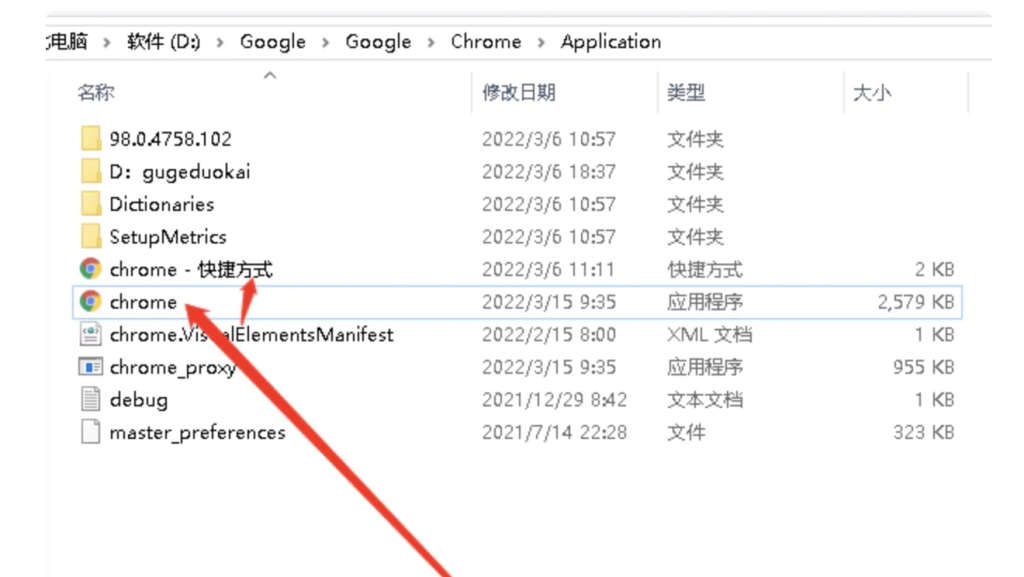Expand the chevron after the second Google
The image size is (1024, 577).
coord(431,42)
